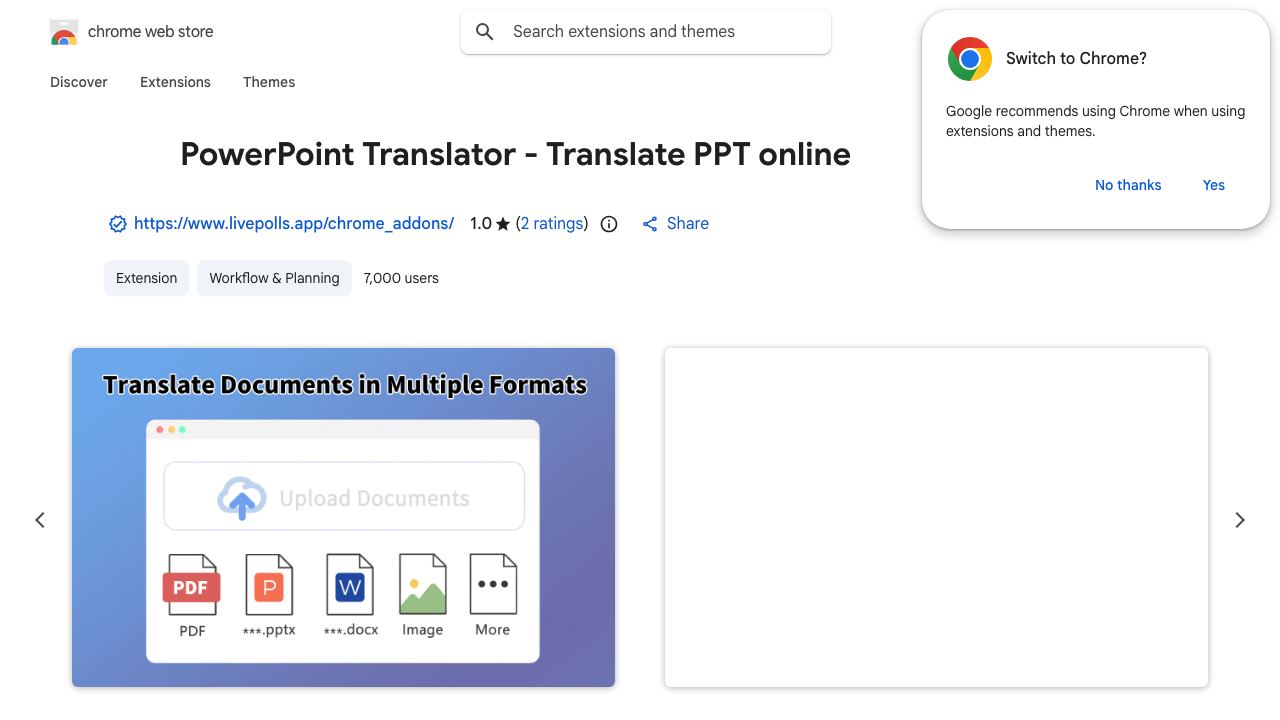Screen dimensions: 1280x720
Task: Click the PowerPoint Translator page heading
Action: (515, 154)
